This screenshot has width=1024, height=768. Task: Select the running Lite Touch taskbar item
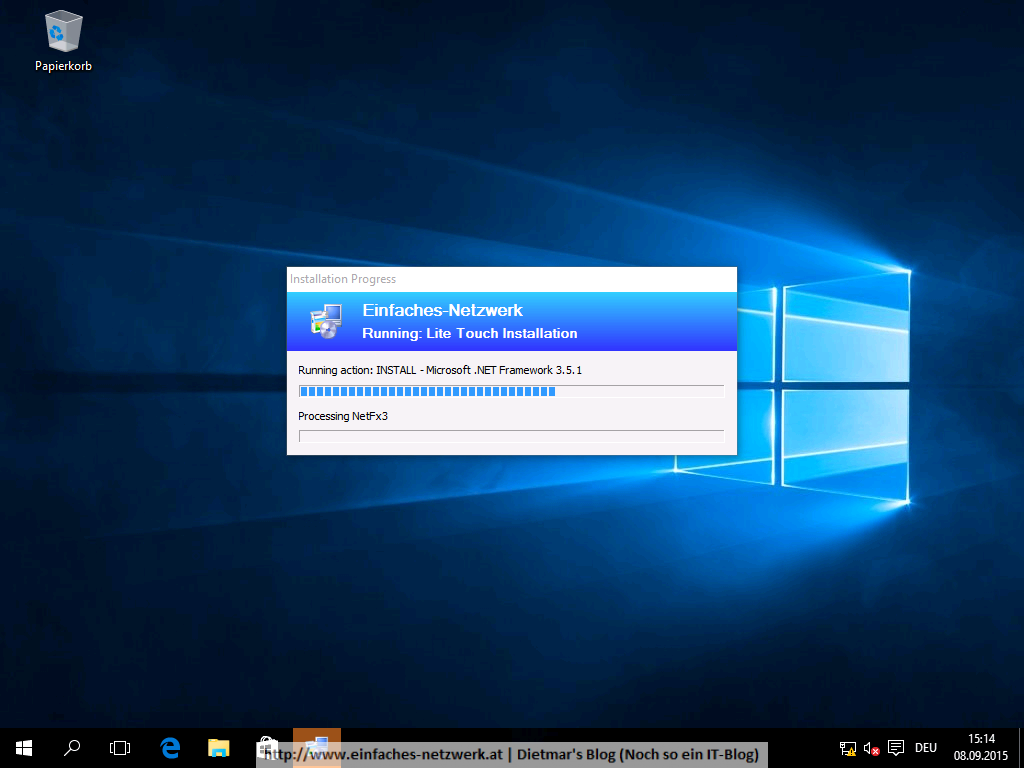317,748
